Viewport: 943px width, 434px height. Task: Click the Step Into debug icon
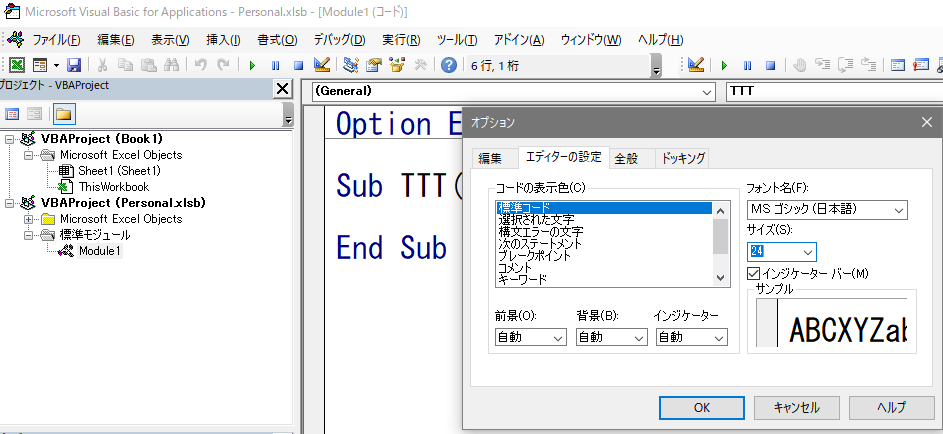(x=822, y=65)
